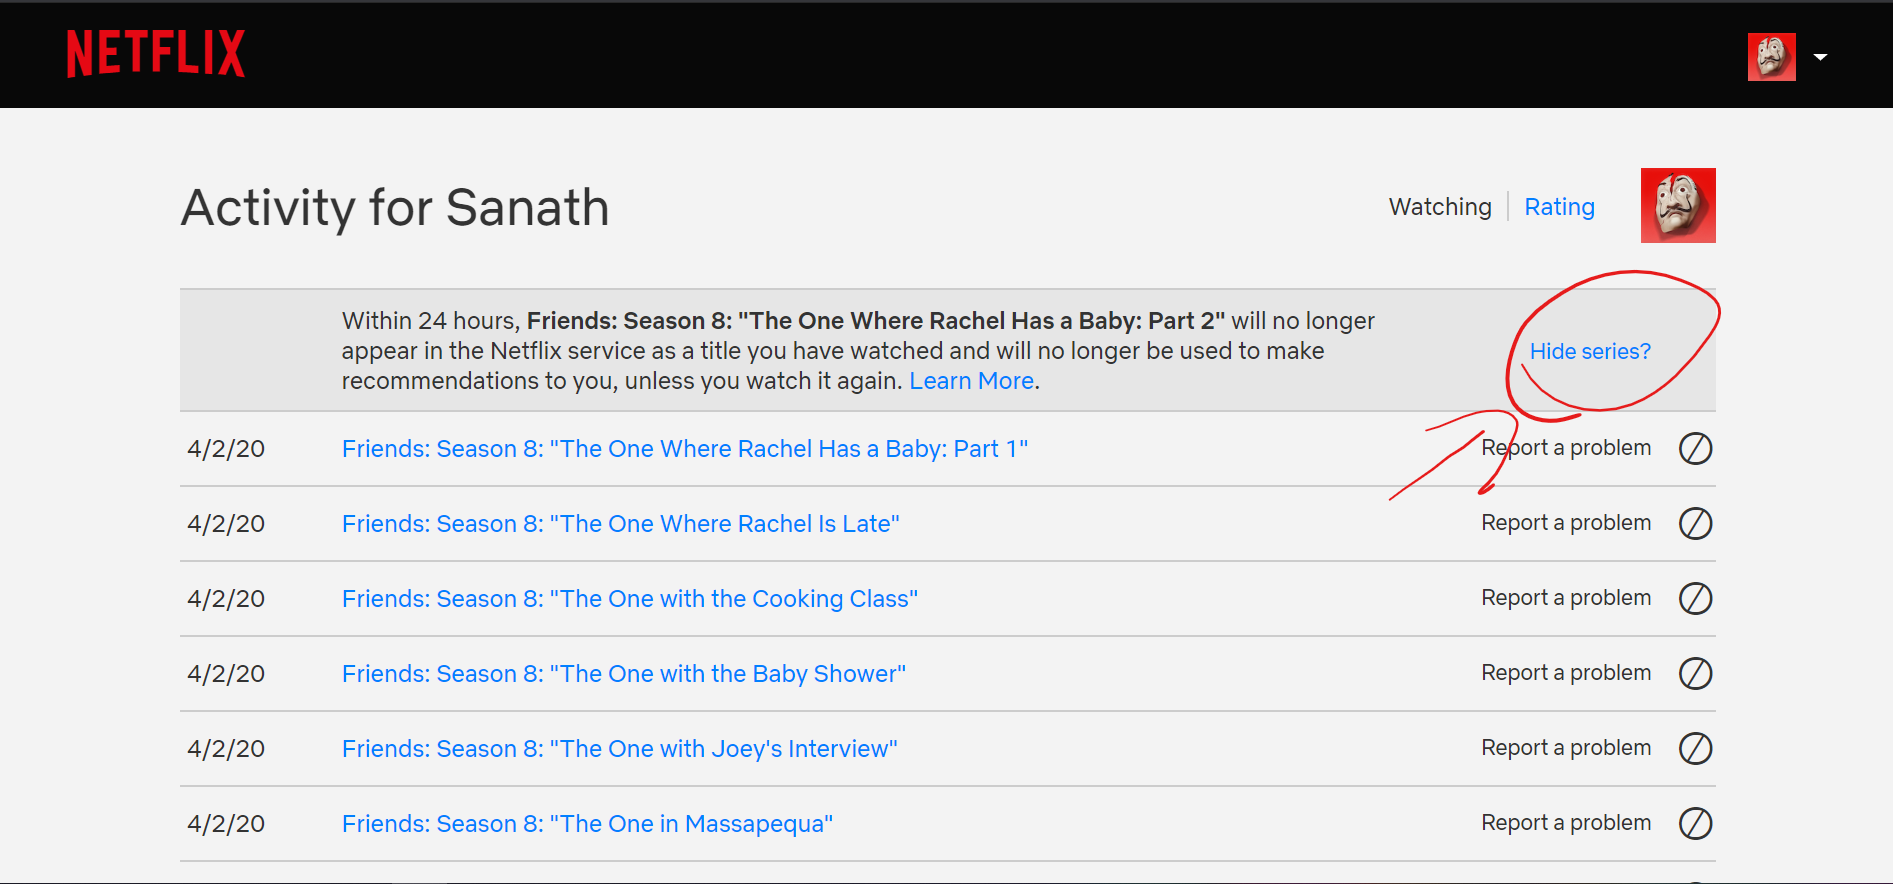The image size is (1893, 884).
Task: Hide "The One Where Rachel Is Late" entry
Action: click(1695, 524)
